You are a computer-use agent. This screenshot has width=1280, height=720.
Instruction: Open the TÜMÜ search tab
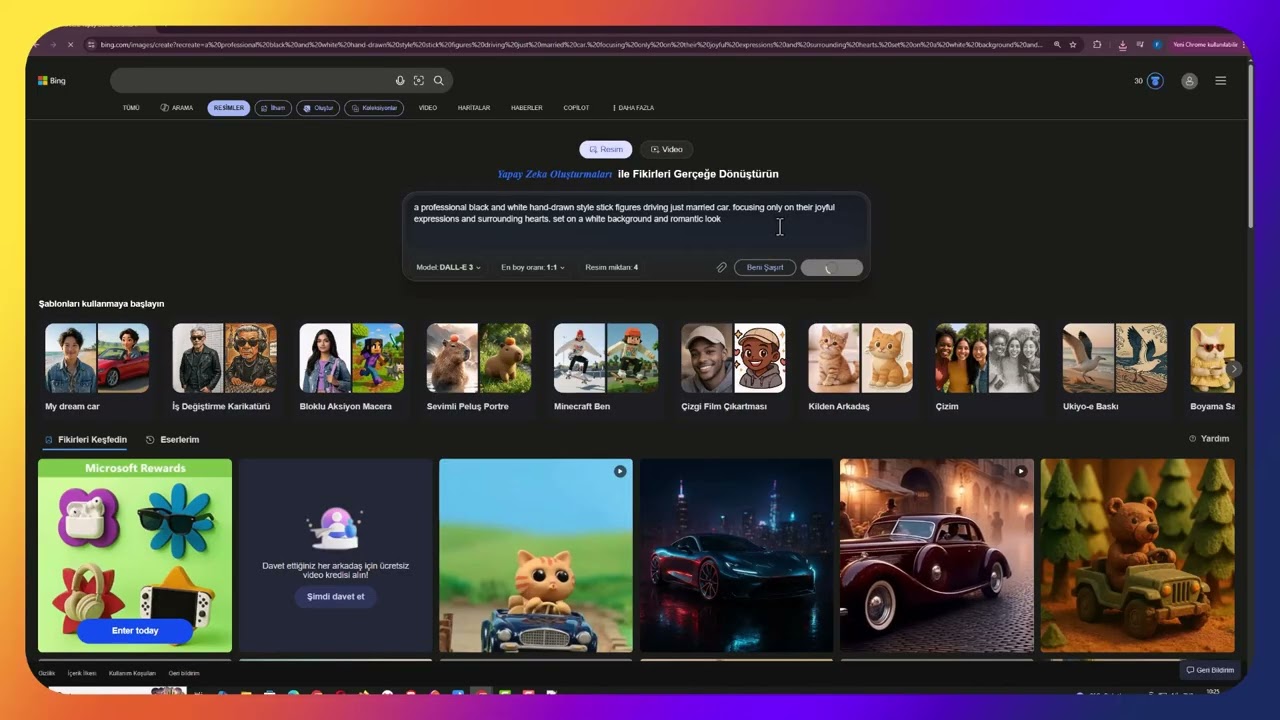click(131, 108)
